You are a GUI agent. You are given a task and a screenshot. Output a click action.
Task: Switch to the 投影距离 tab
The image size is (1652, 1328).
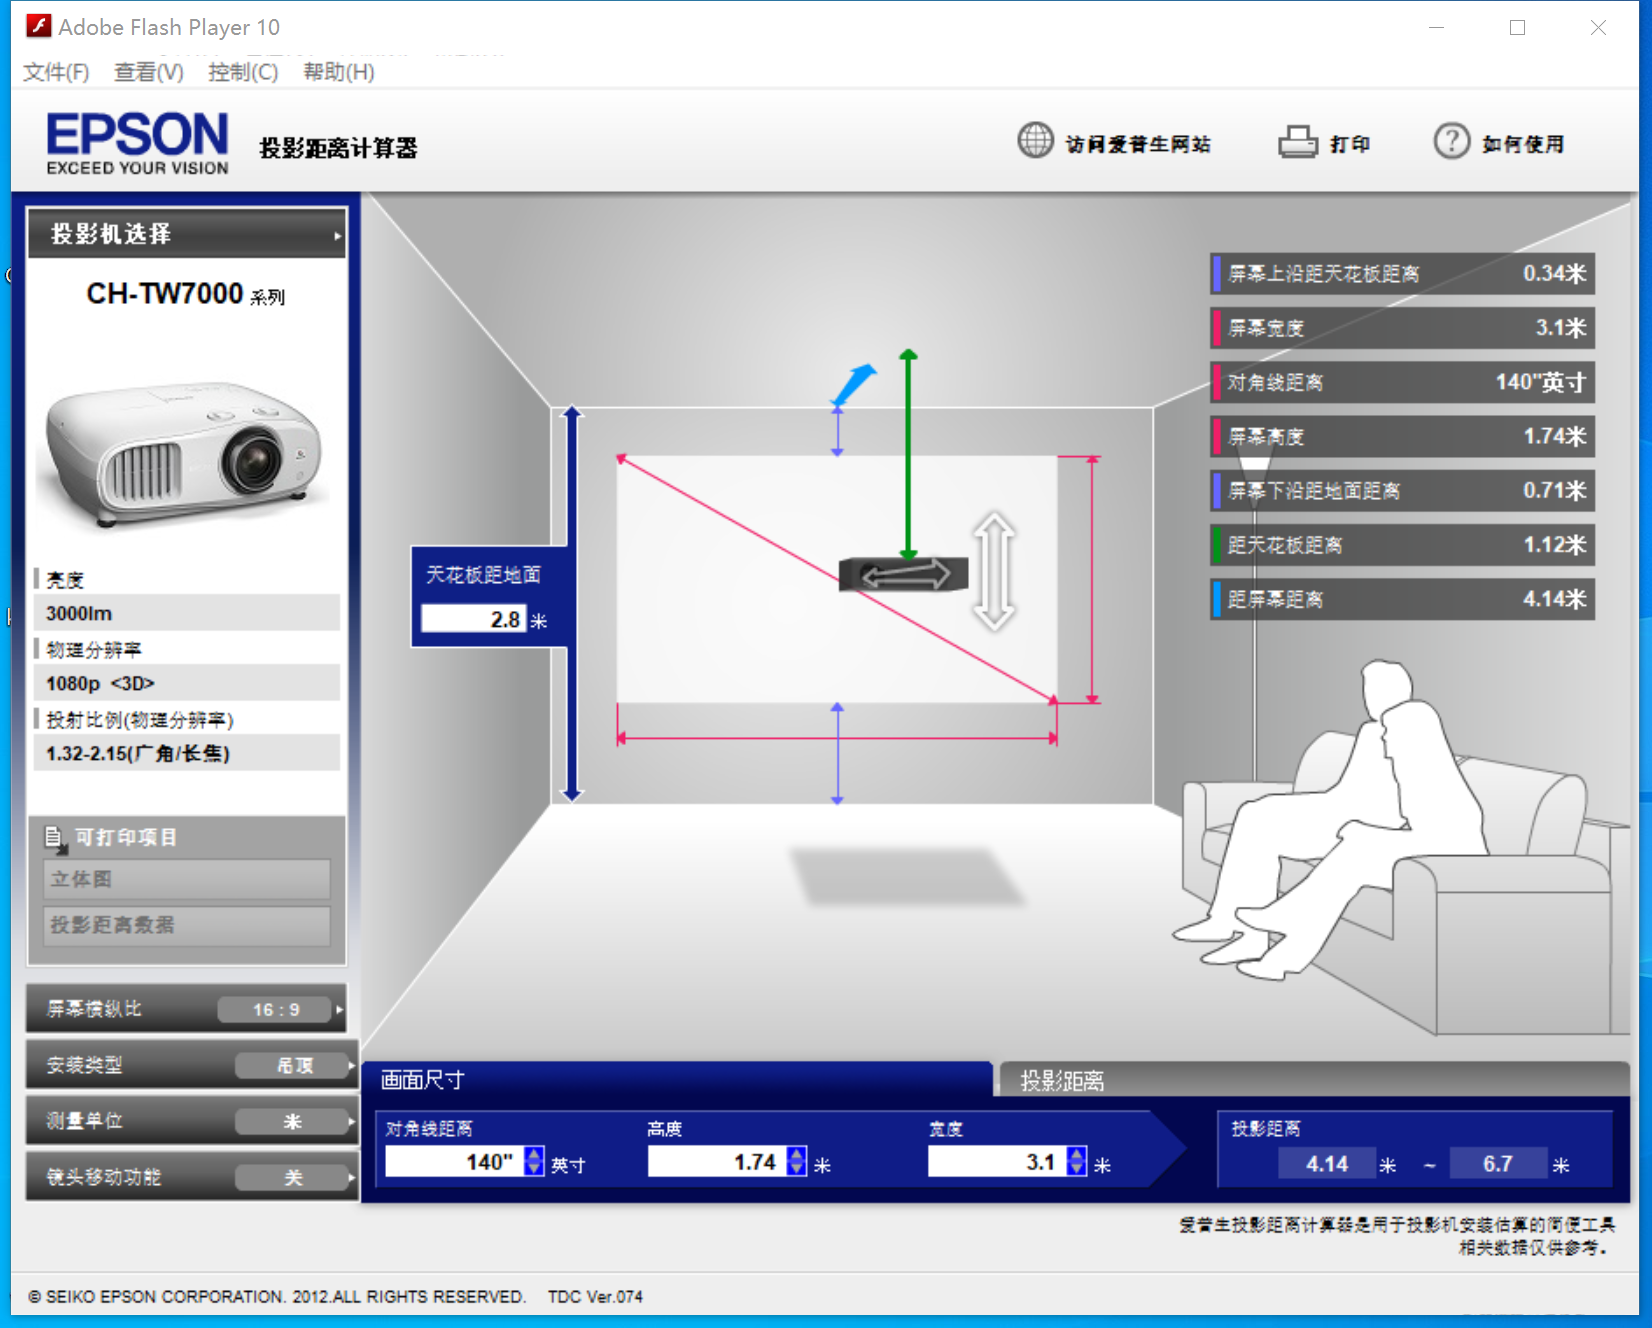coord(1062,1081)
